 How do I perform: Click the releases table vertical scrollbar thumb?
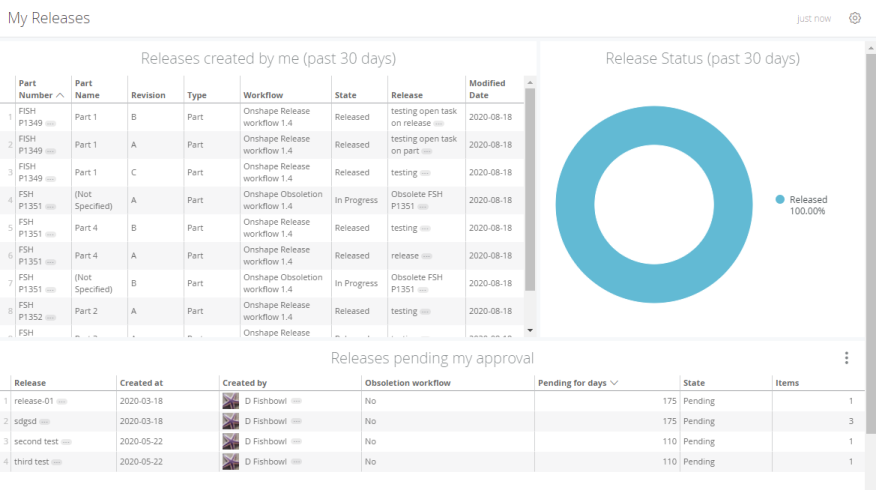coord(530,189)
